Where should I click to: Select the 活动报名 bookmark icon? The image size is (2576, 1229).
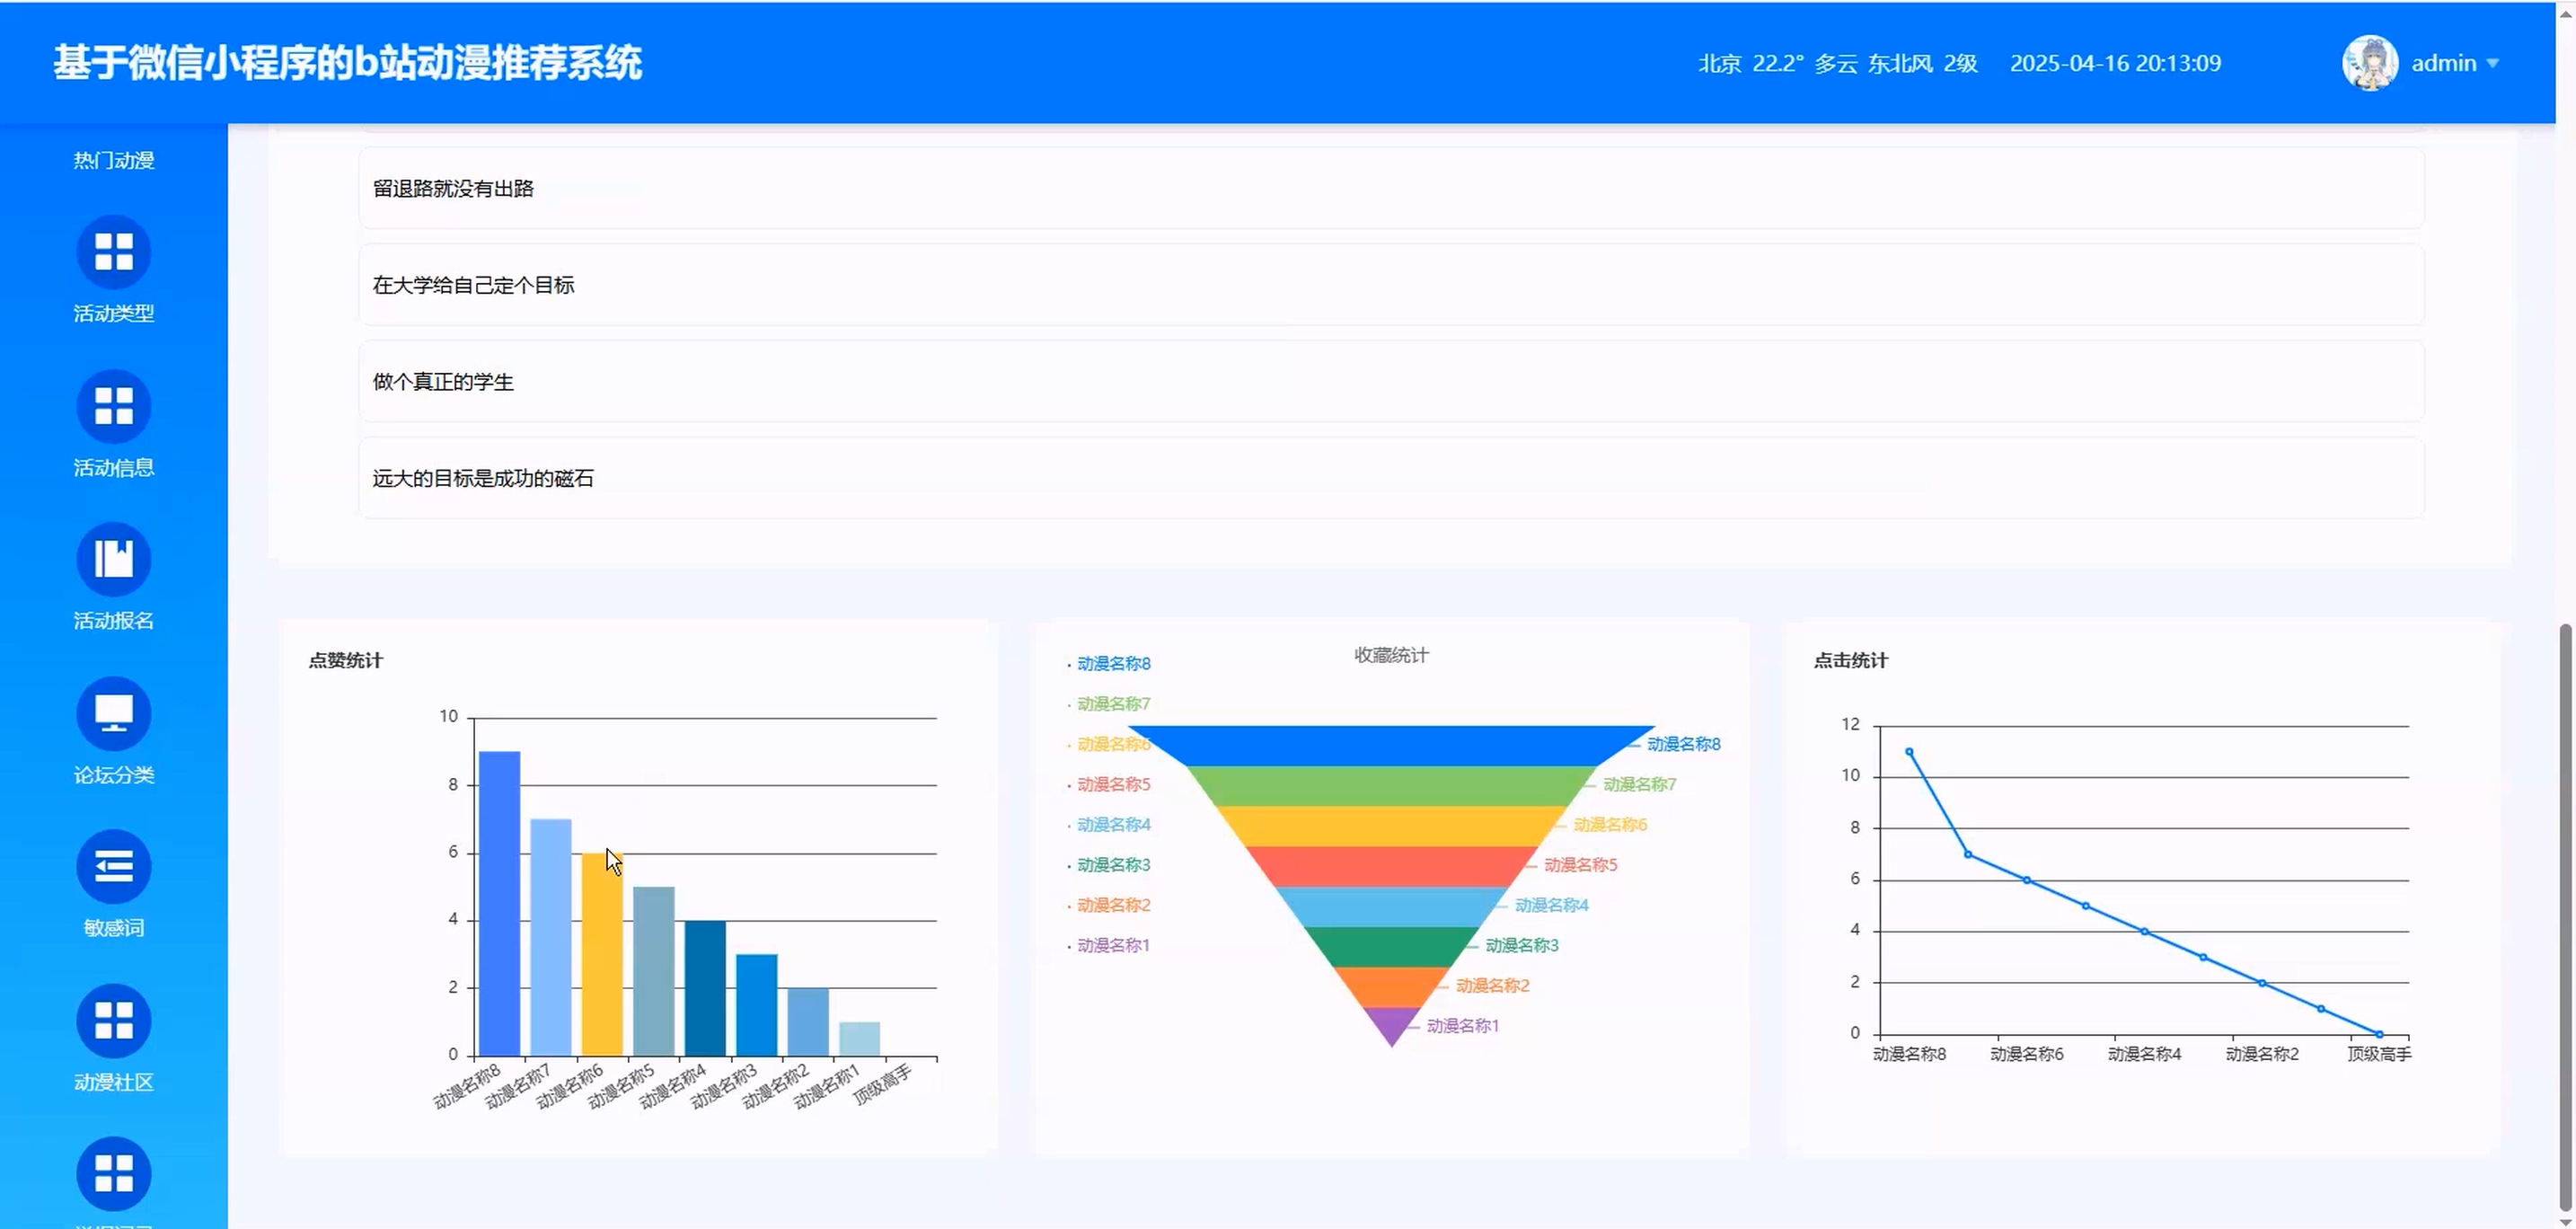[x=113, y=559]
